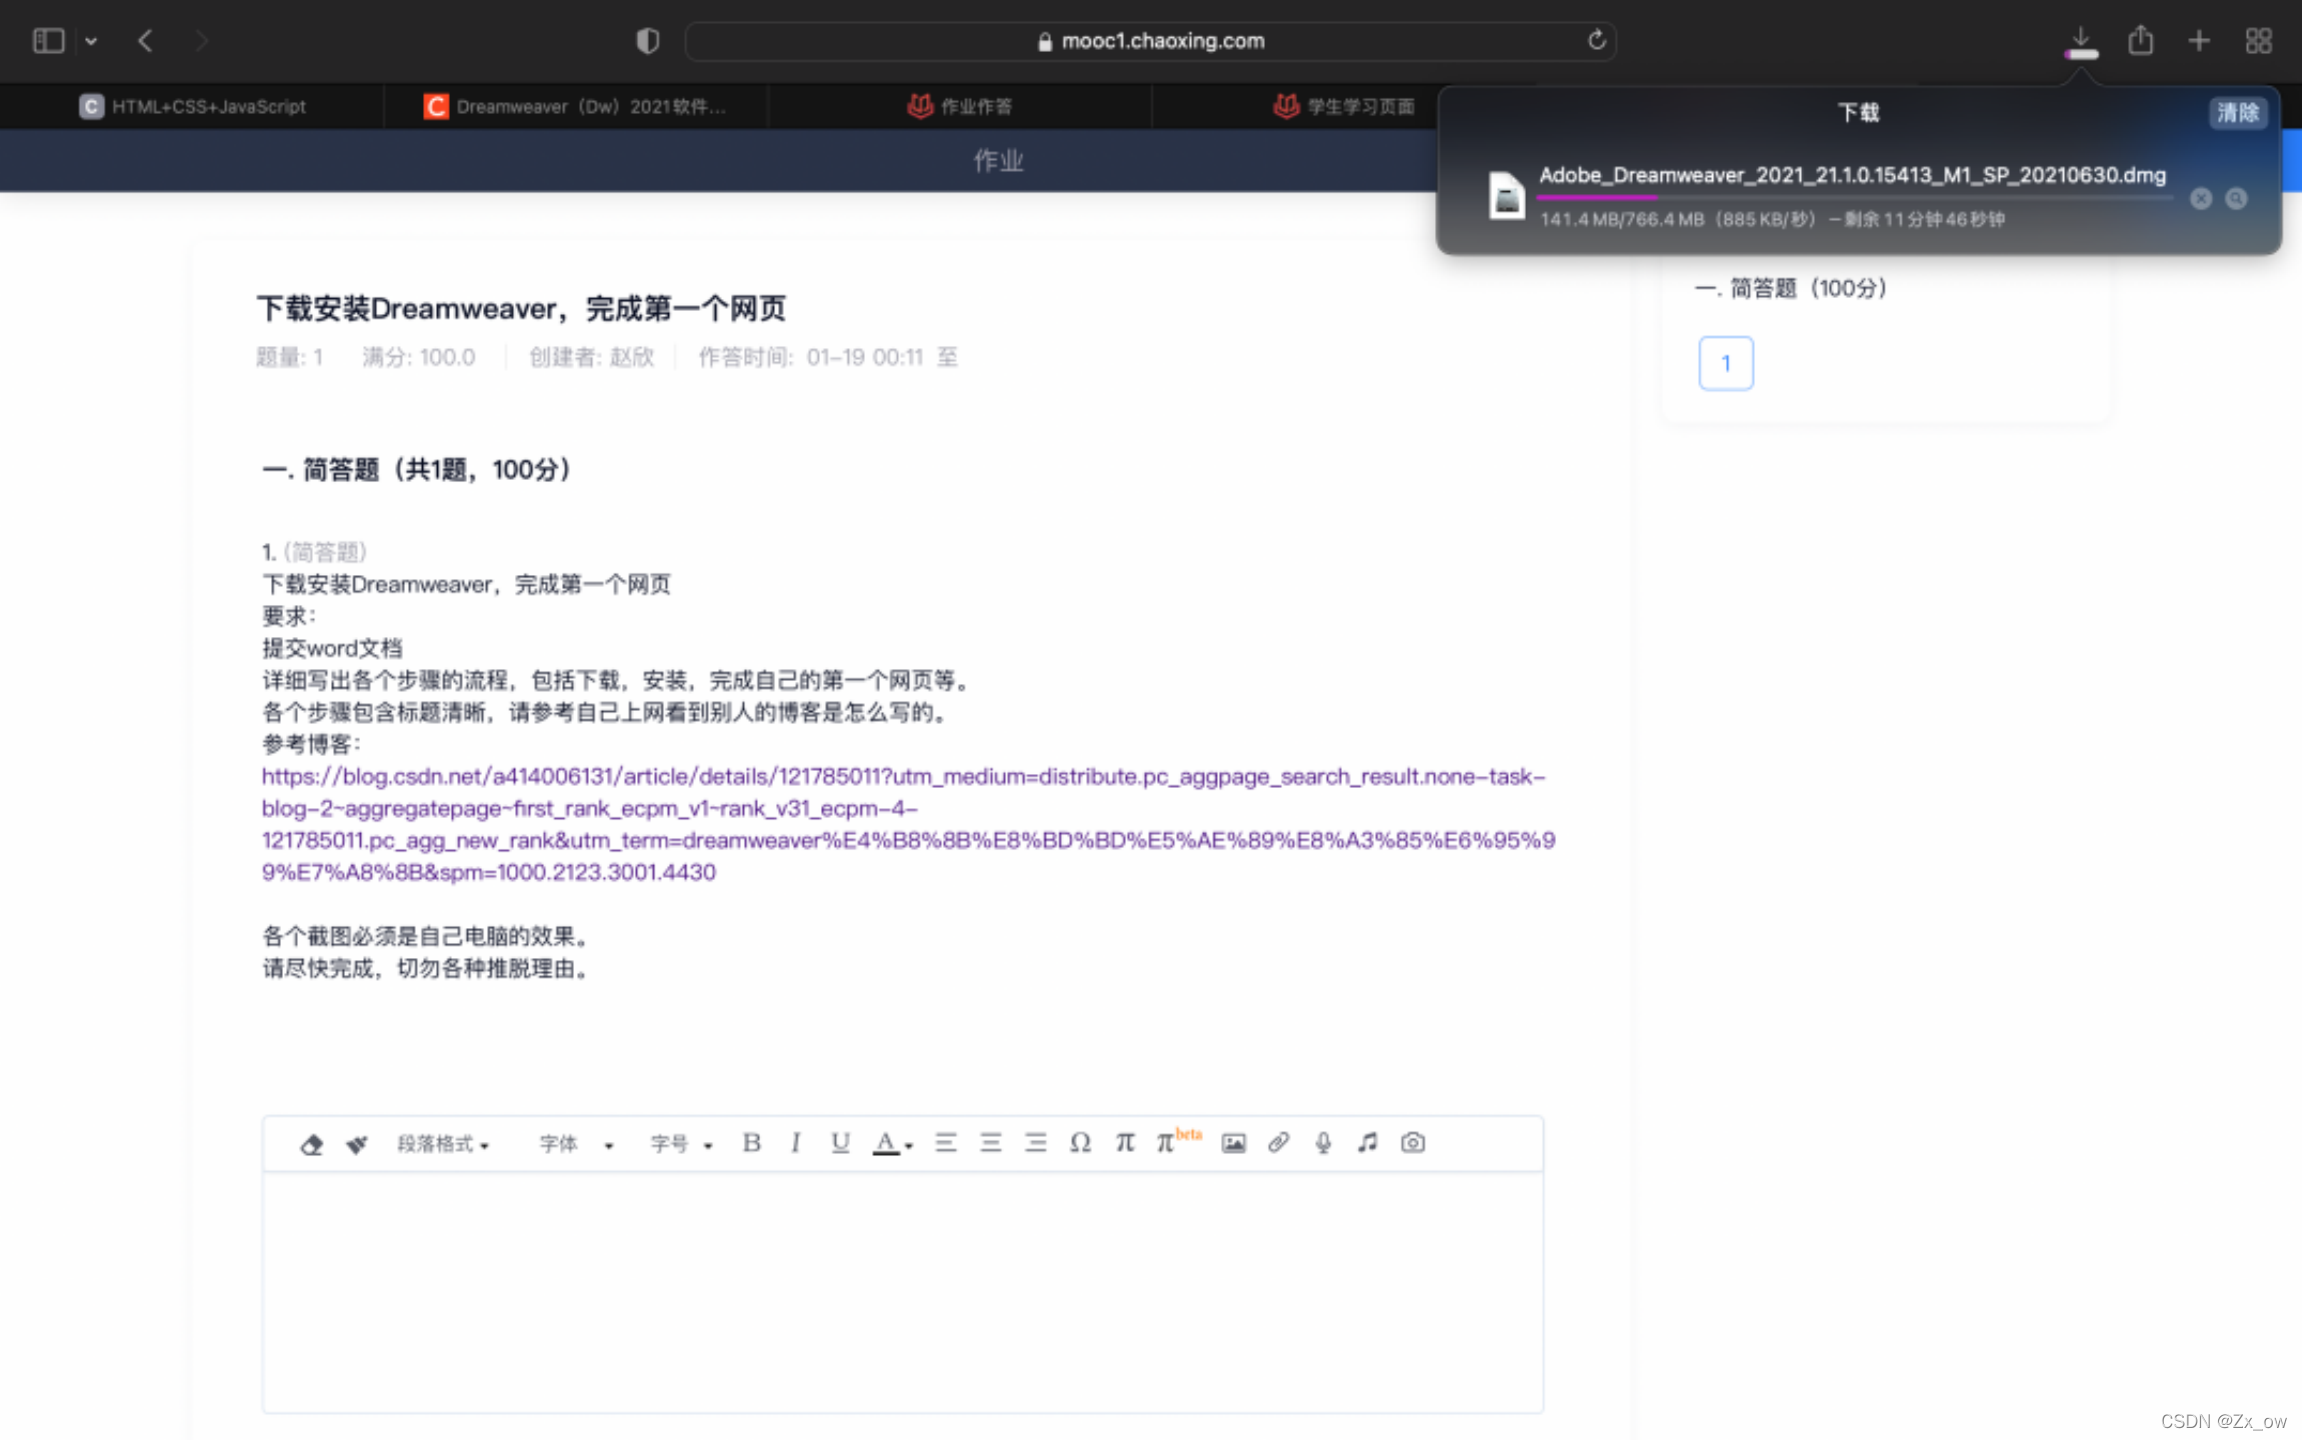
Task: Click the eraser clear-formatting icon
Action: pos(311,1143)
